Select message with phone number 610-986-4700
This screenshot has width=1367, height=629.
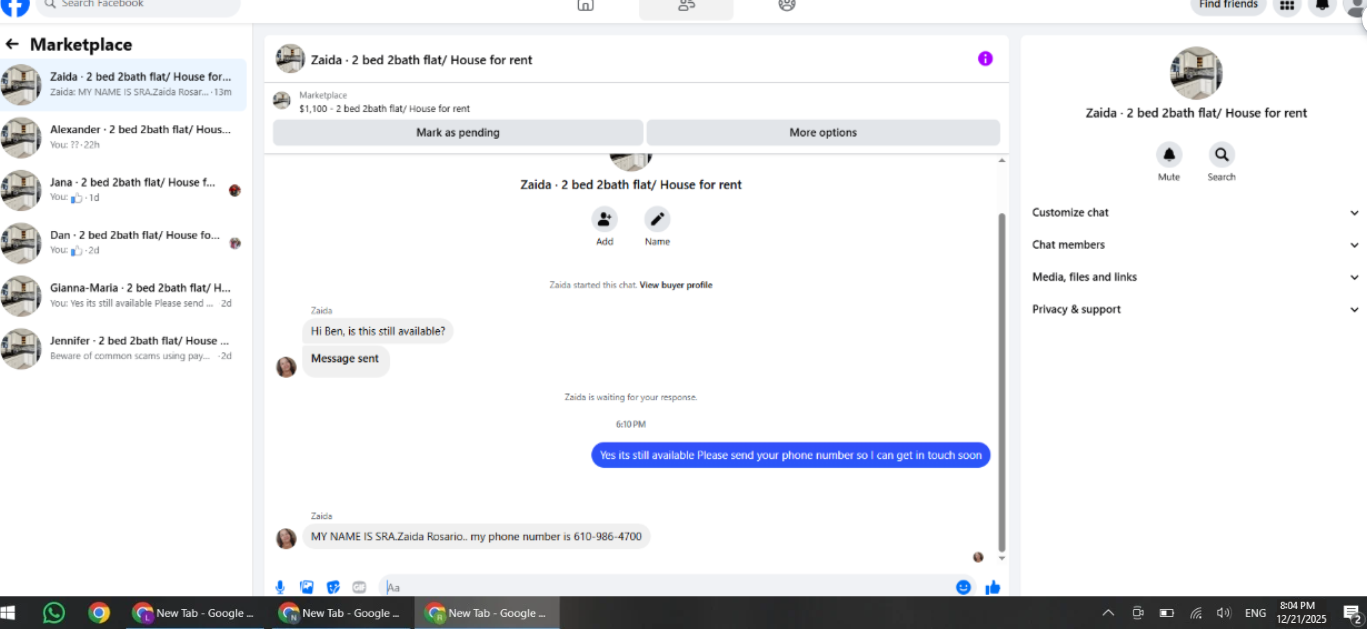[x=476, y=537]
